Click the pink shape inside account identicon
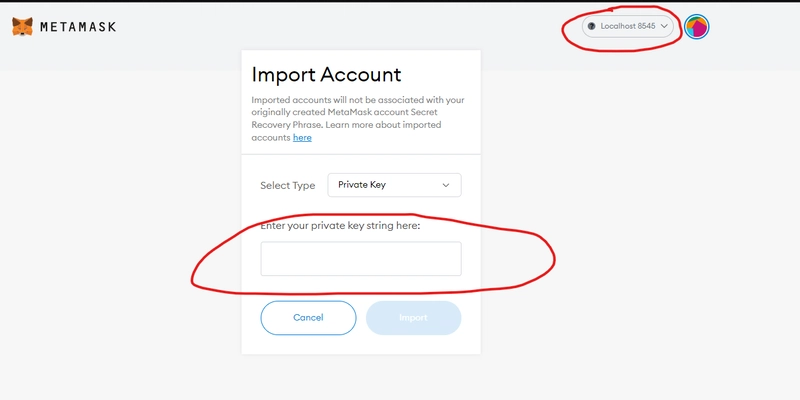The image size is (800, 400). (700, 29)
